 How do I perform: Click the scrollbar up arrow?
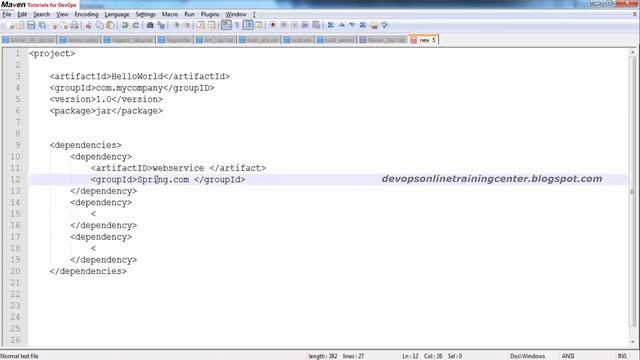click(x=633, y=52)
